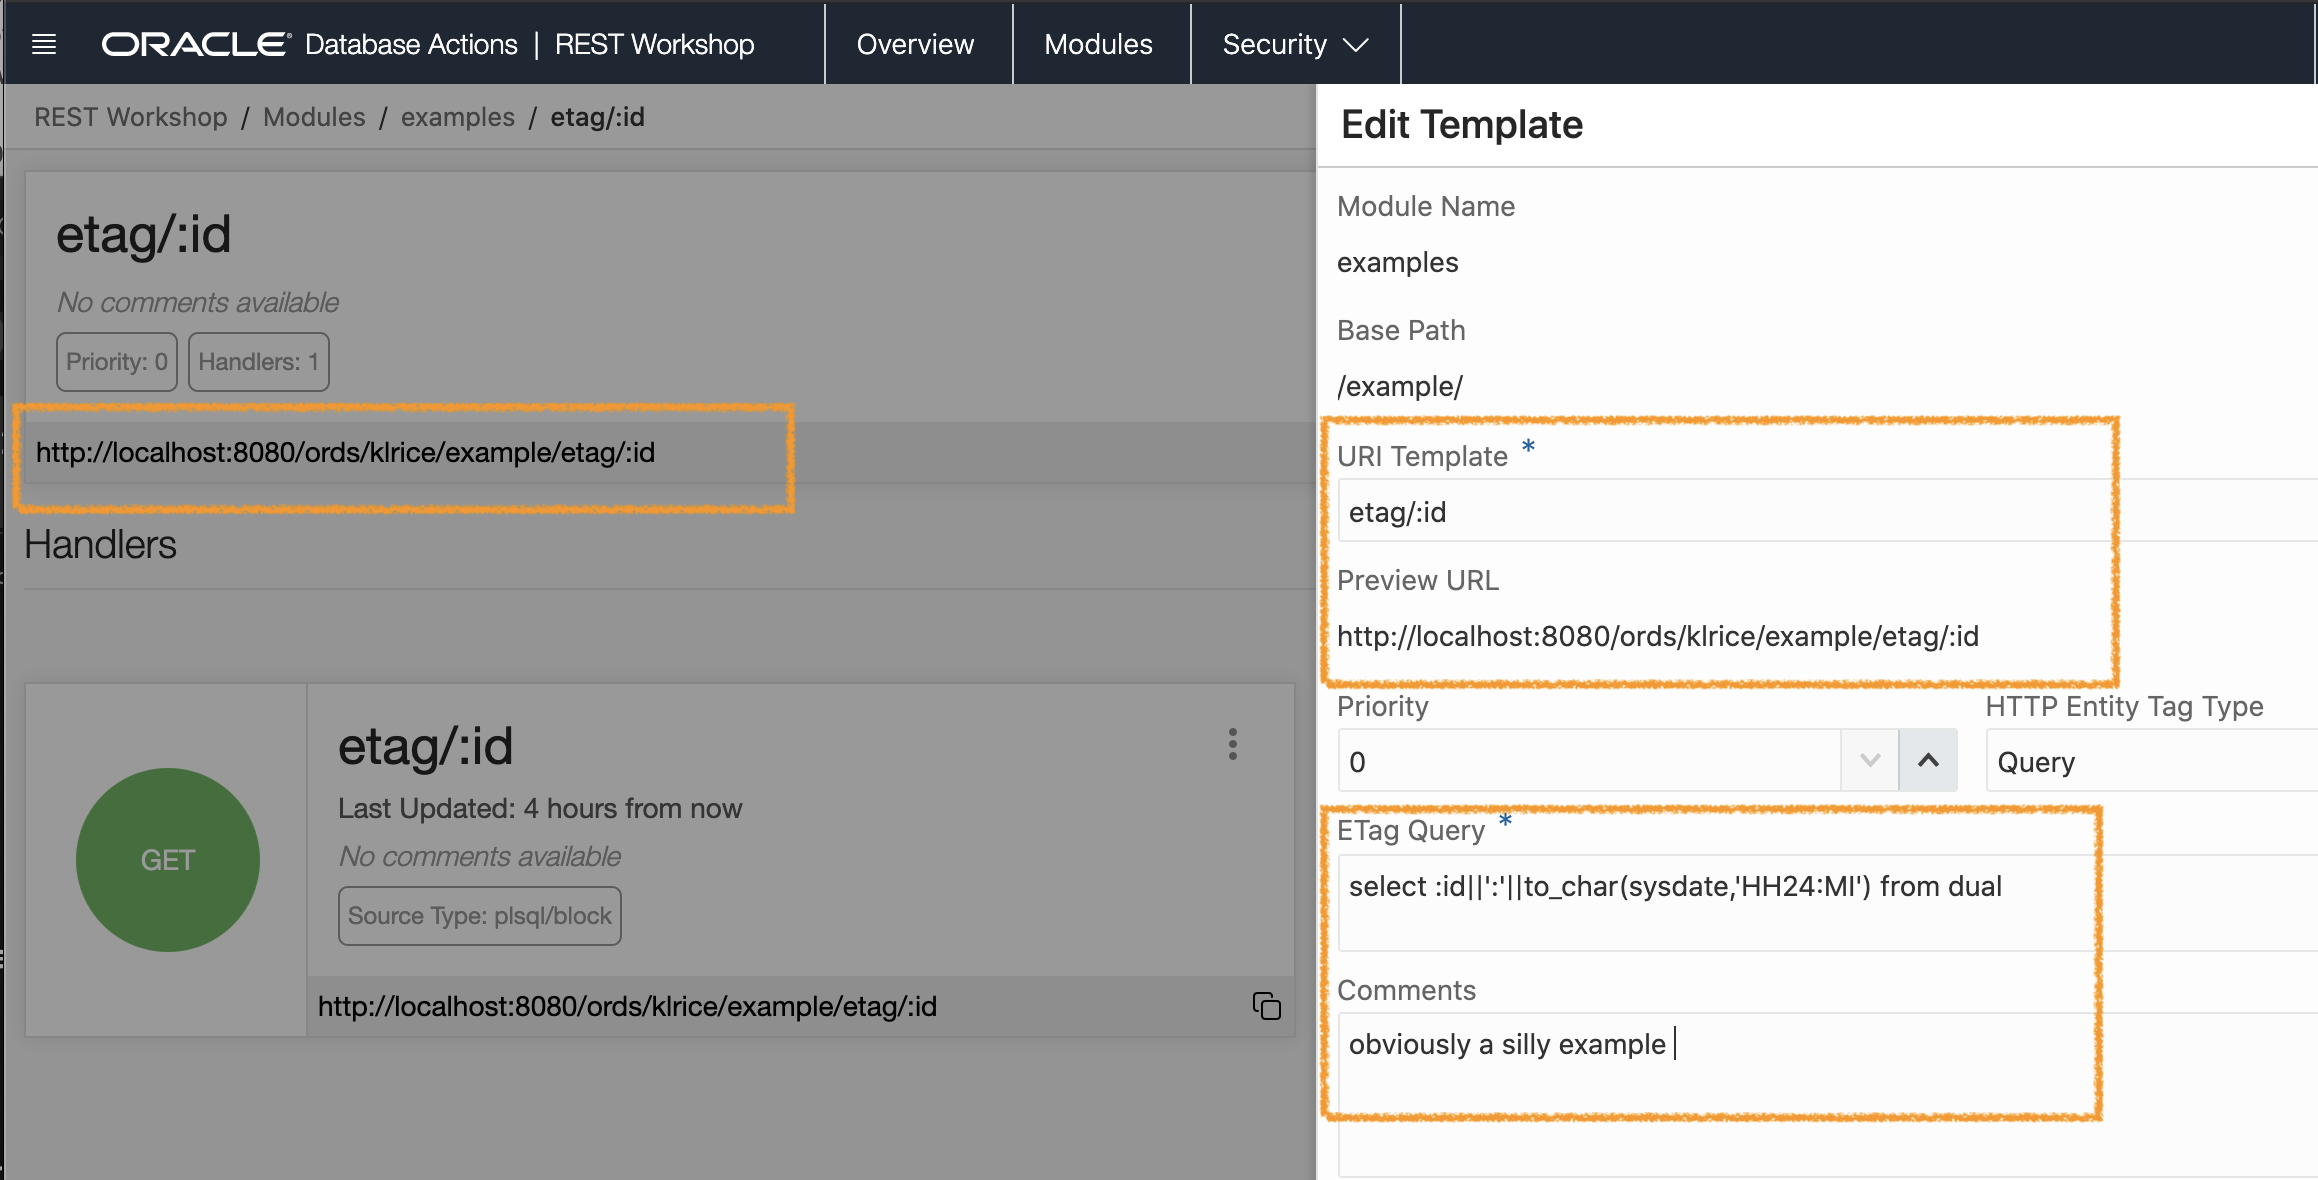Image resolution: width=2318 pixels, height=1180 pixels.
Task: Click the Priority: 0 badge
Action: pos(117,362)
